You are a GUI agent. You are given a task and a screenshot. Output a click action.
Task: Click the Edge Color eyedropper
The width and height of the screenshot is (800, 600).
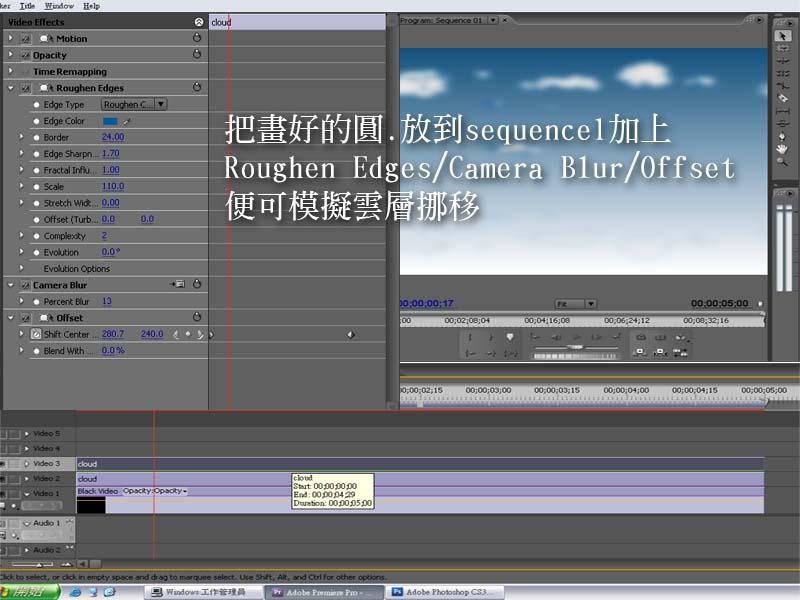tap(127, 121)
